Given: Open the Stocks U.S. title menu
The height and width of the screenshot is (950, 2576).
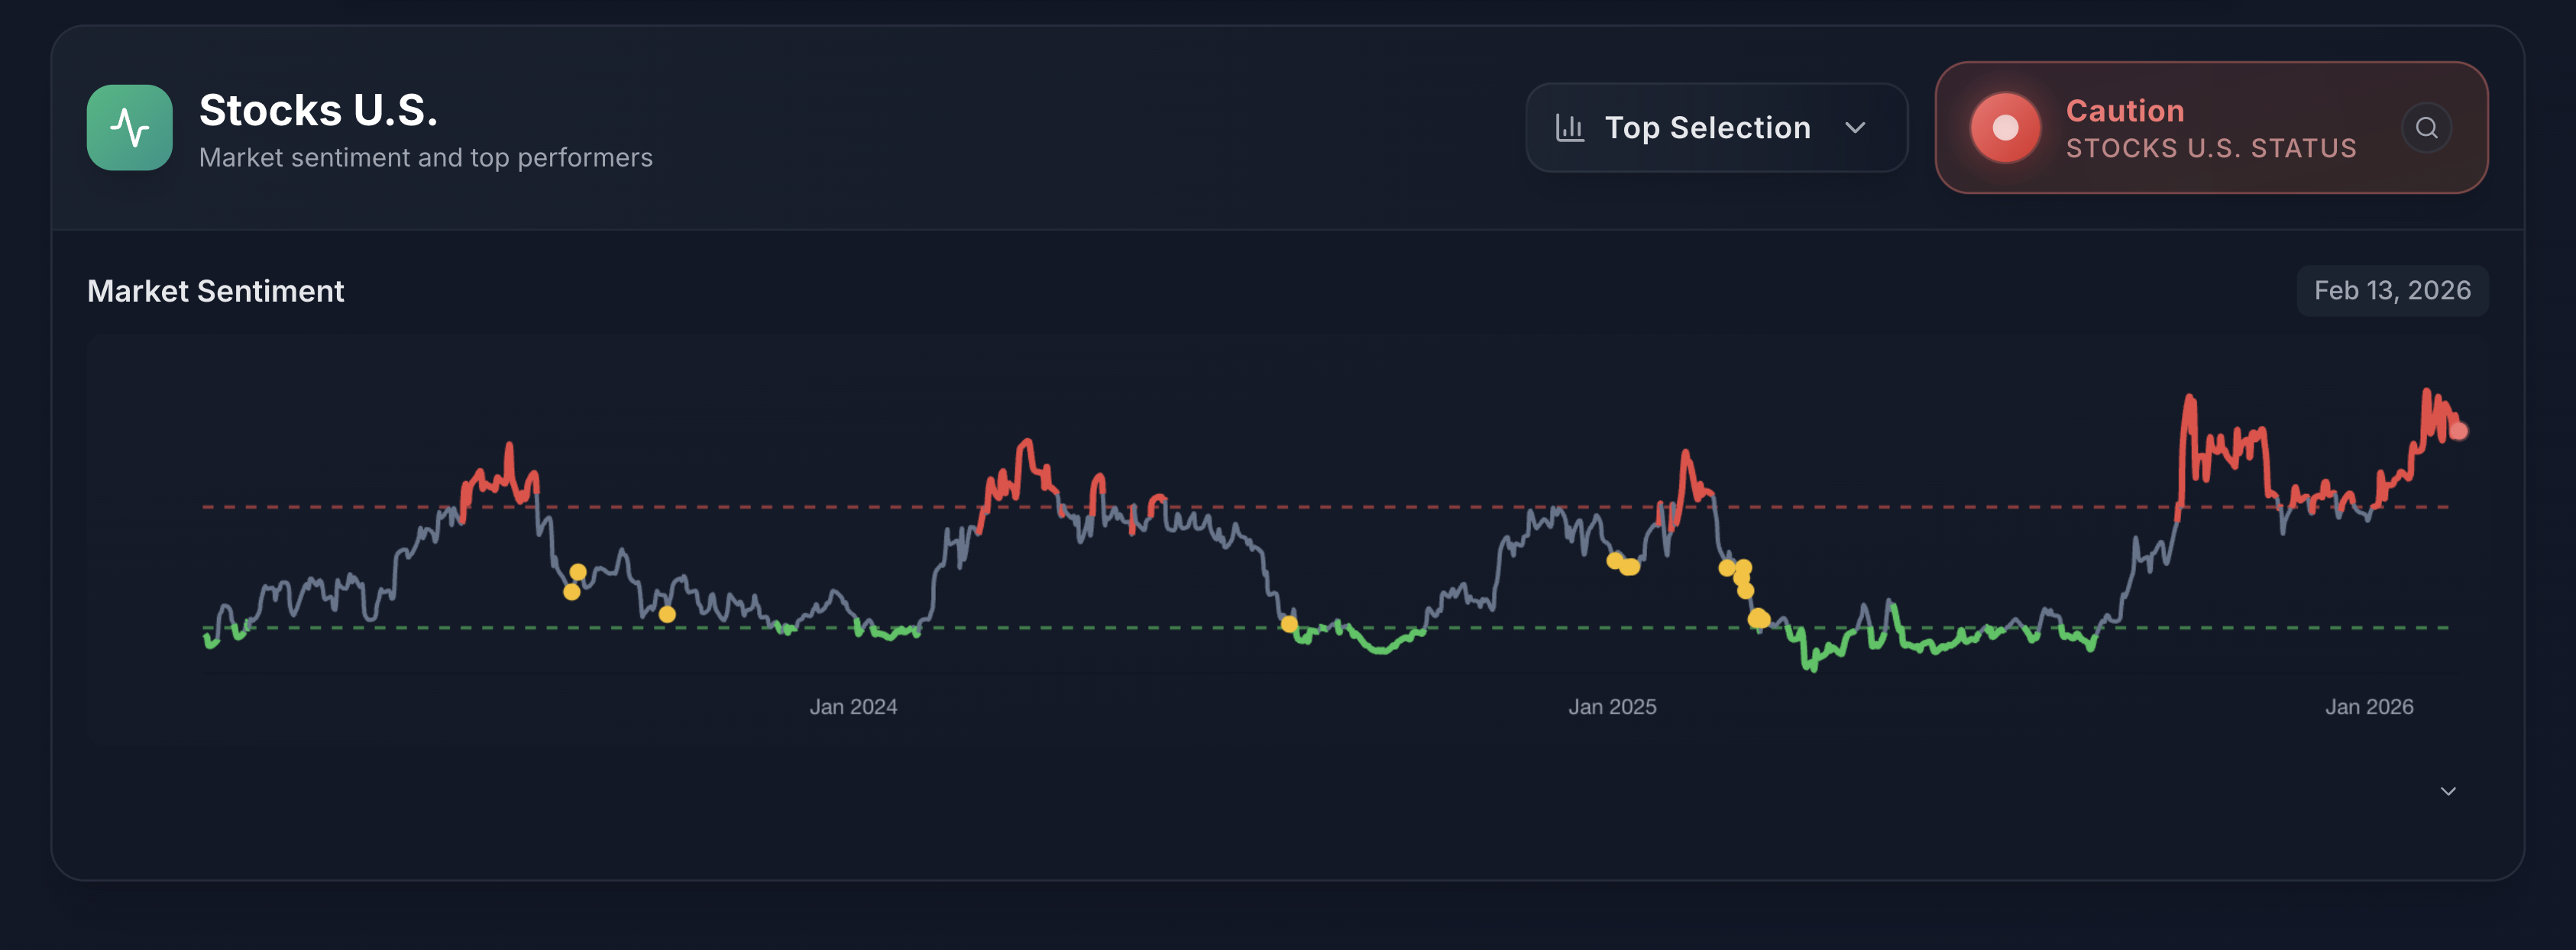Looking at the screenshot, I should [318, 110].
